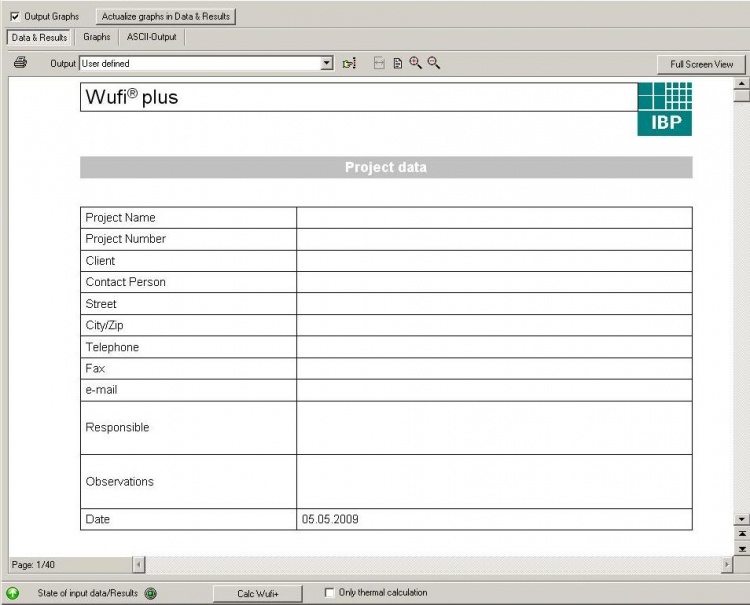Click the e-mail row label
The height and width of the screenshot is (605, 750).
click(x=101, y=390)
